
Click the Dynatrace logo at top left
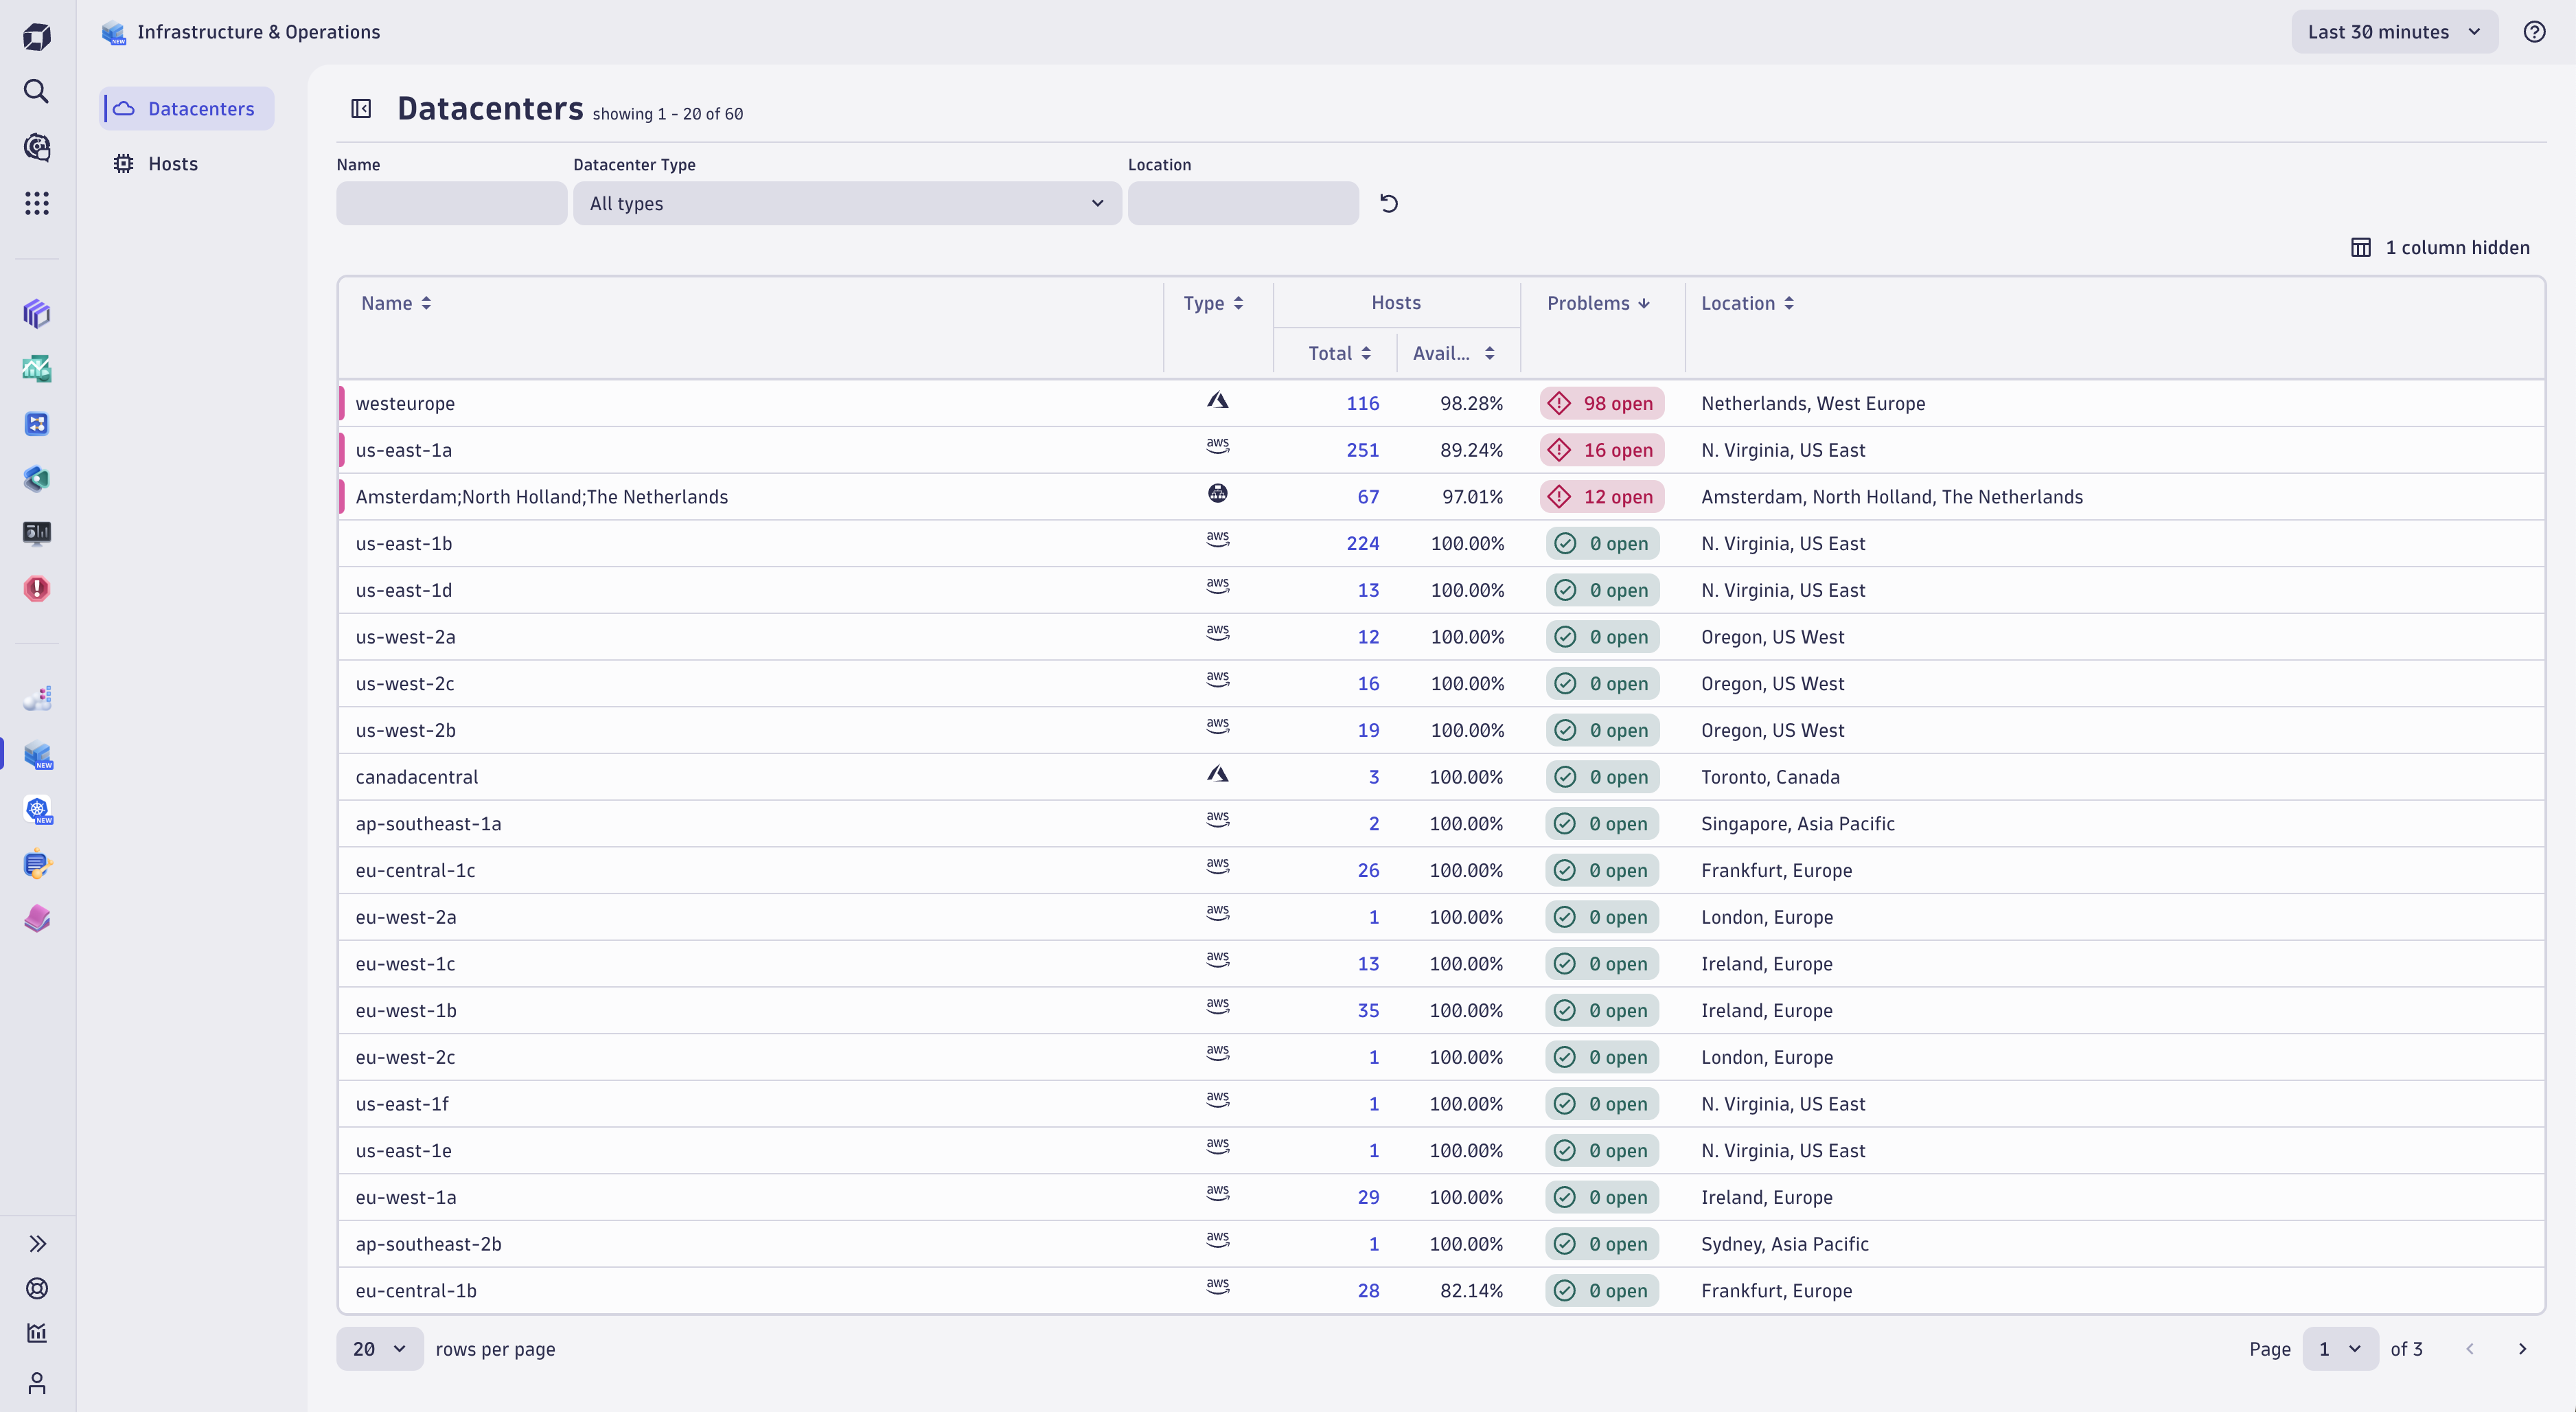click(37, 36)
